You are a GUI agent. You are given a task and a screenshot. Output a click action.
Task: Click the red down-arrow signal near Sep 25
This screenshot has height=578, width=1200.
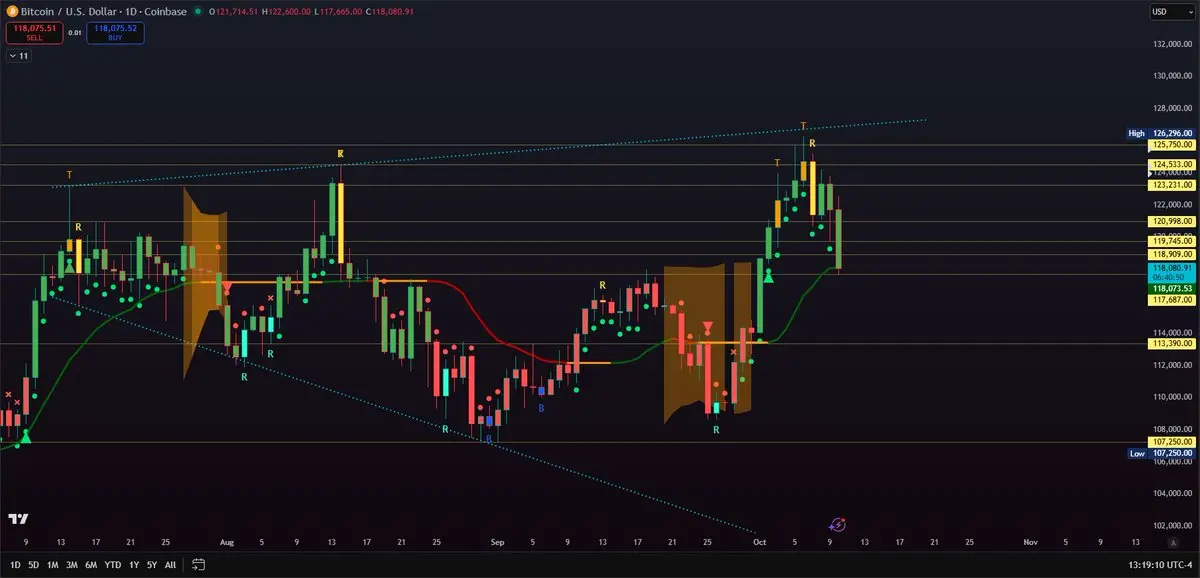(x=708, y=327)
